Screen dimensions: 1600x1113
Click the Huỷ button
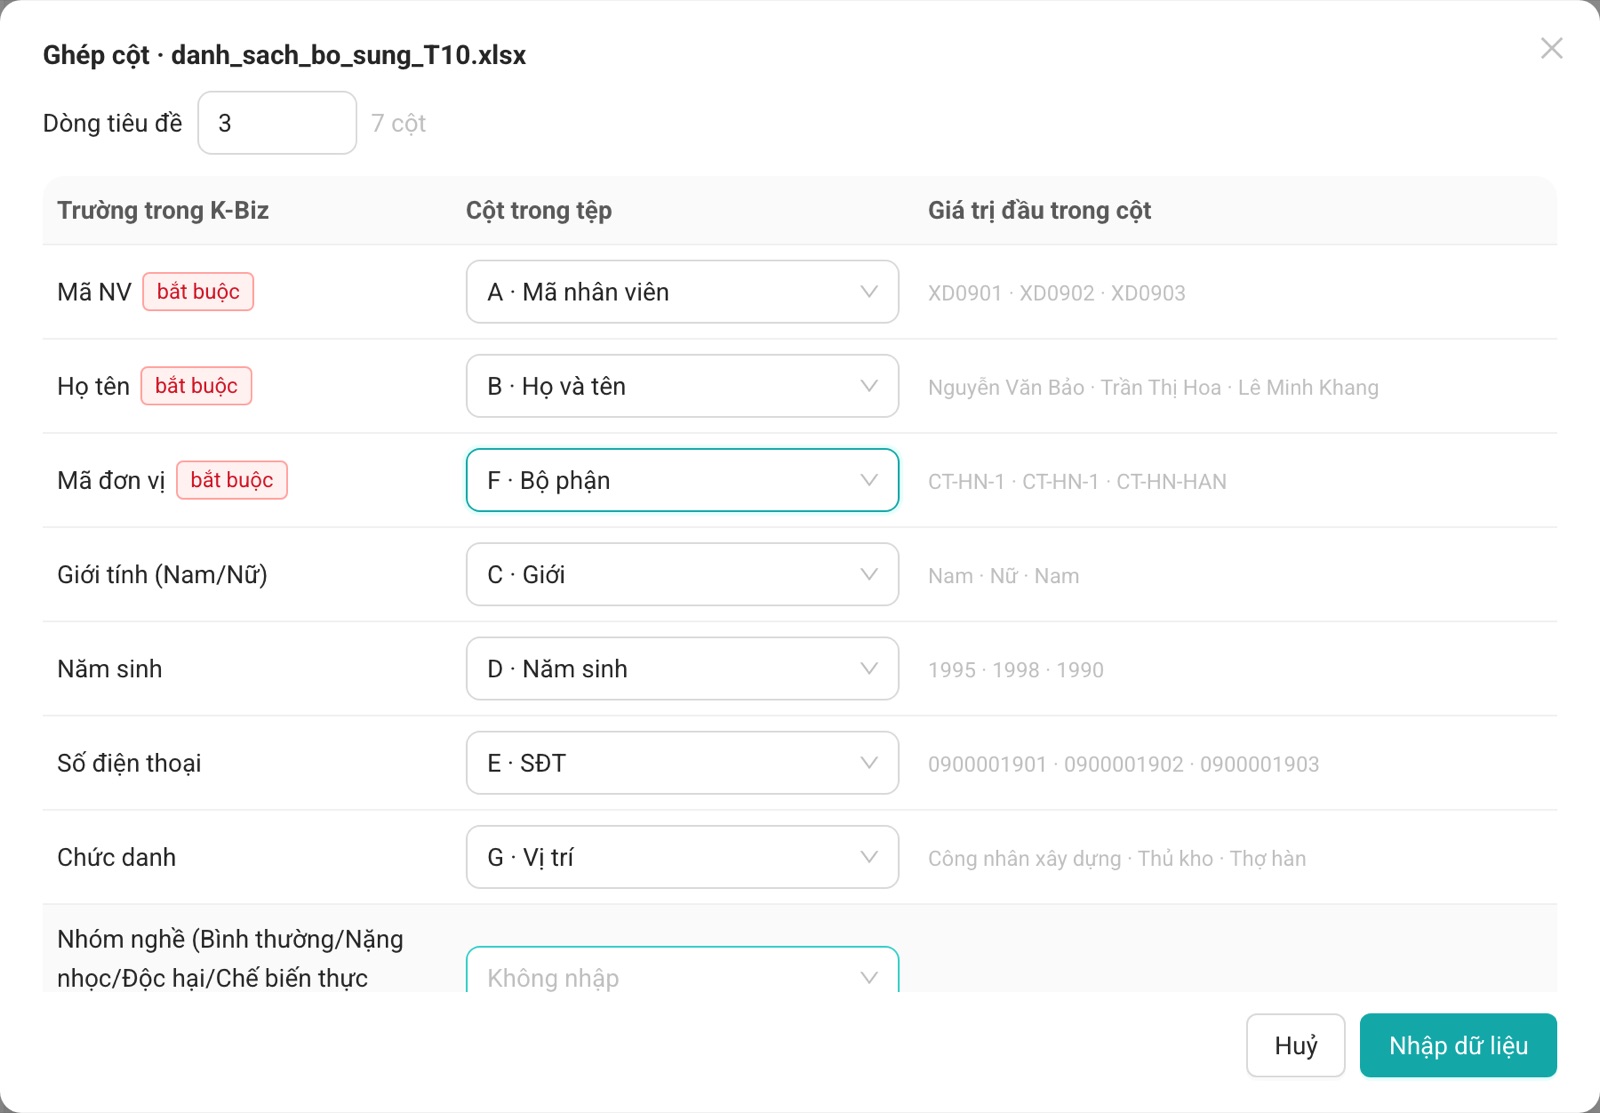point(1295,1045)
